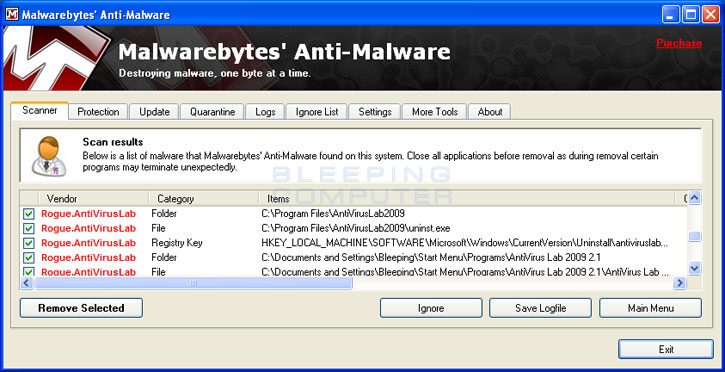Image resolution: width=725 pixels, height=372 pixels.
Task: Click the vertical scrollbar down arrow
Action: (x=694, y=268)
